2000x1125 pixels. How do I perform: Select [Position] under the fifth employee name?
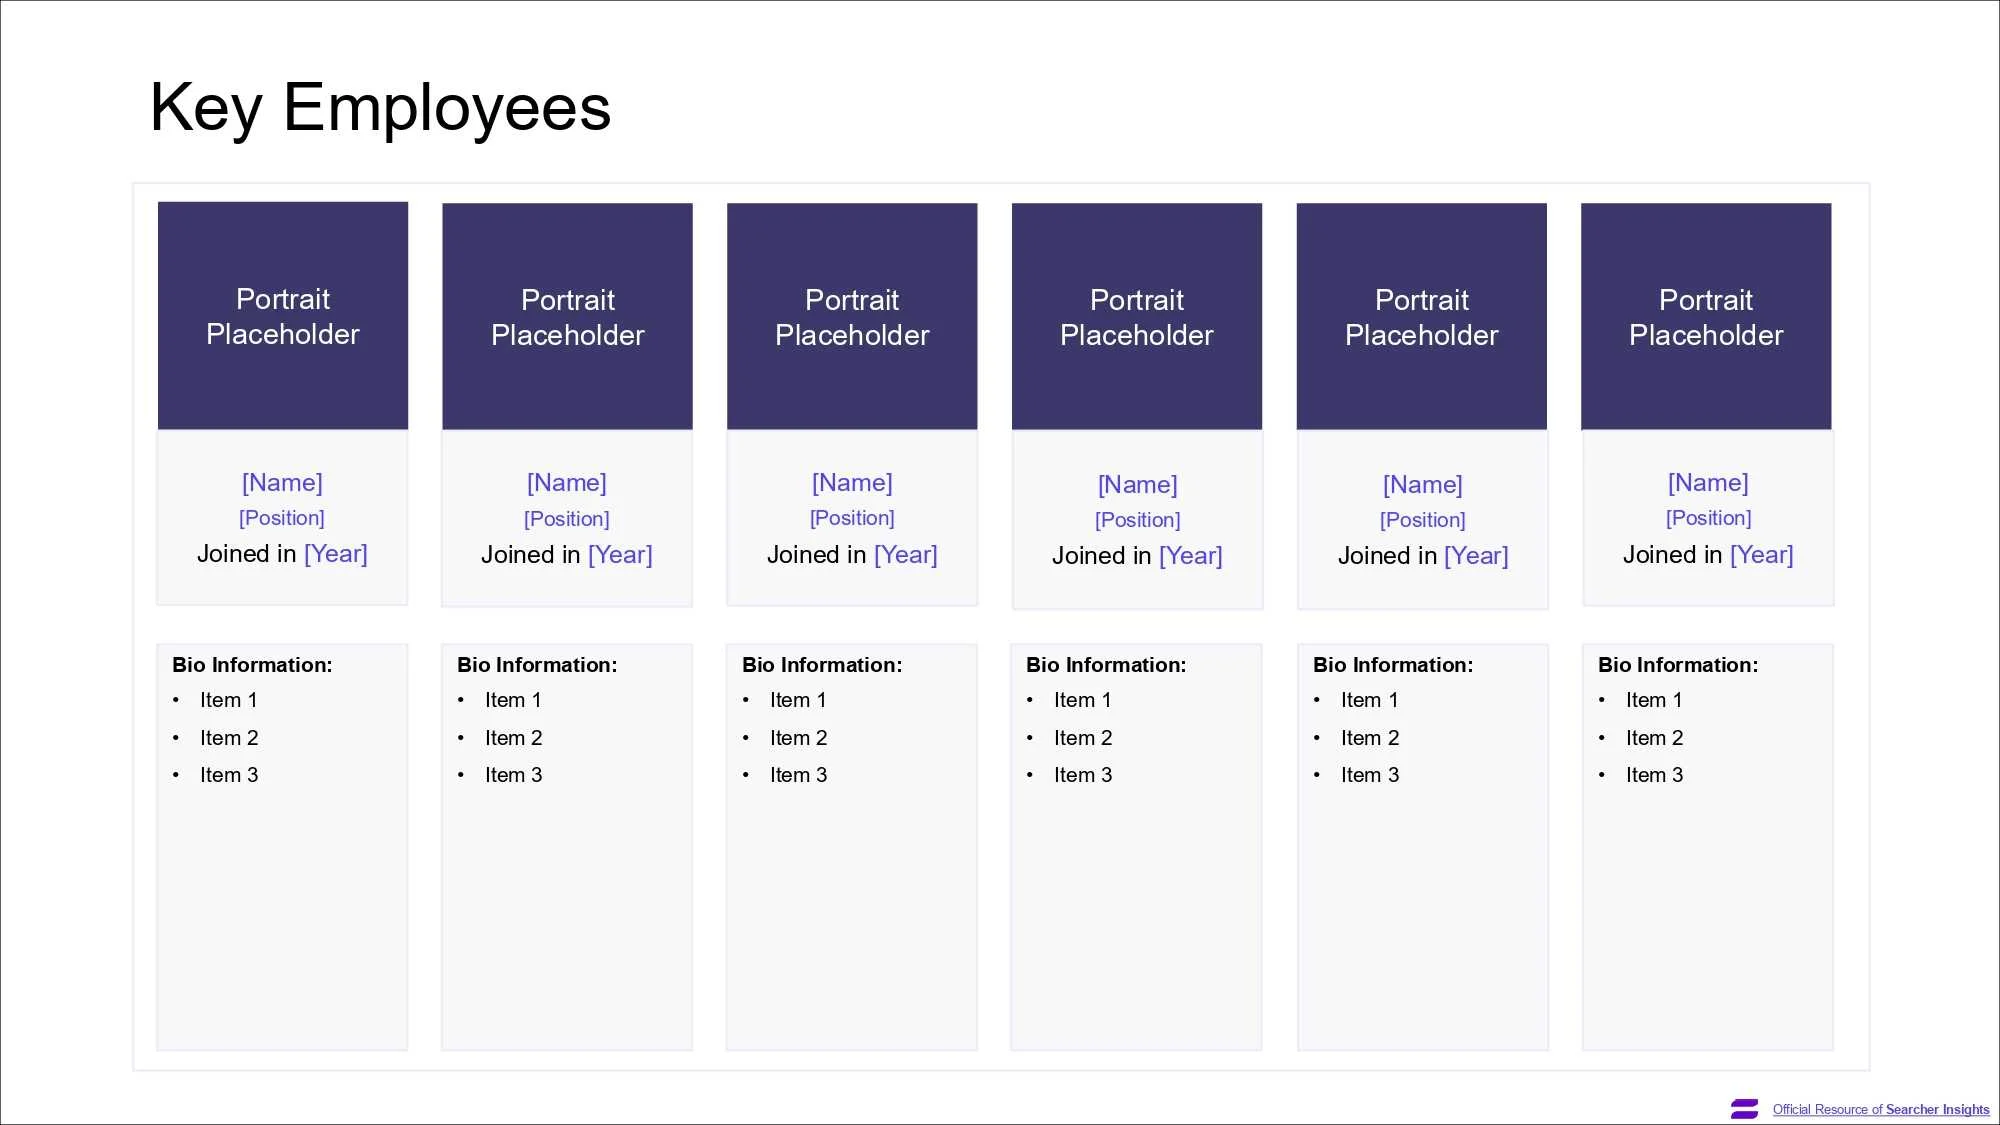coord(1423,520)
